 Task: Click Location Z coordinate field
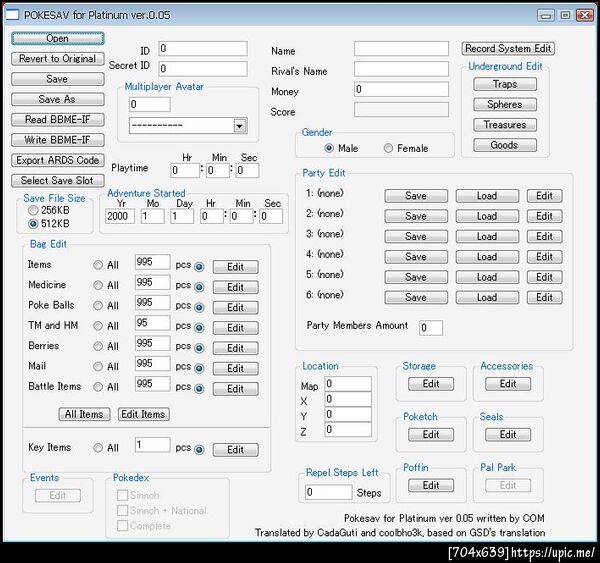point(348,429)
